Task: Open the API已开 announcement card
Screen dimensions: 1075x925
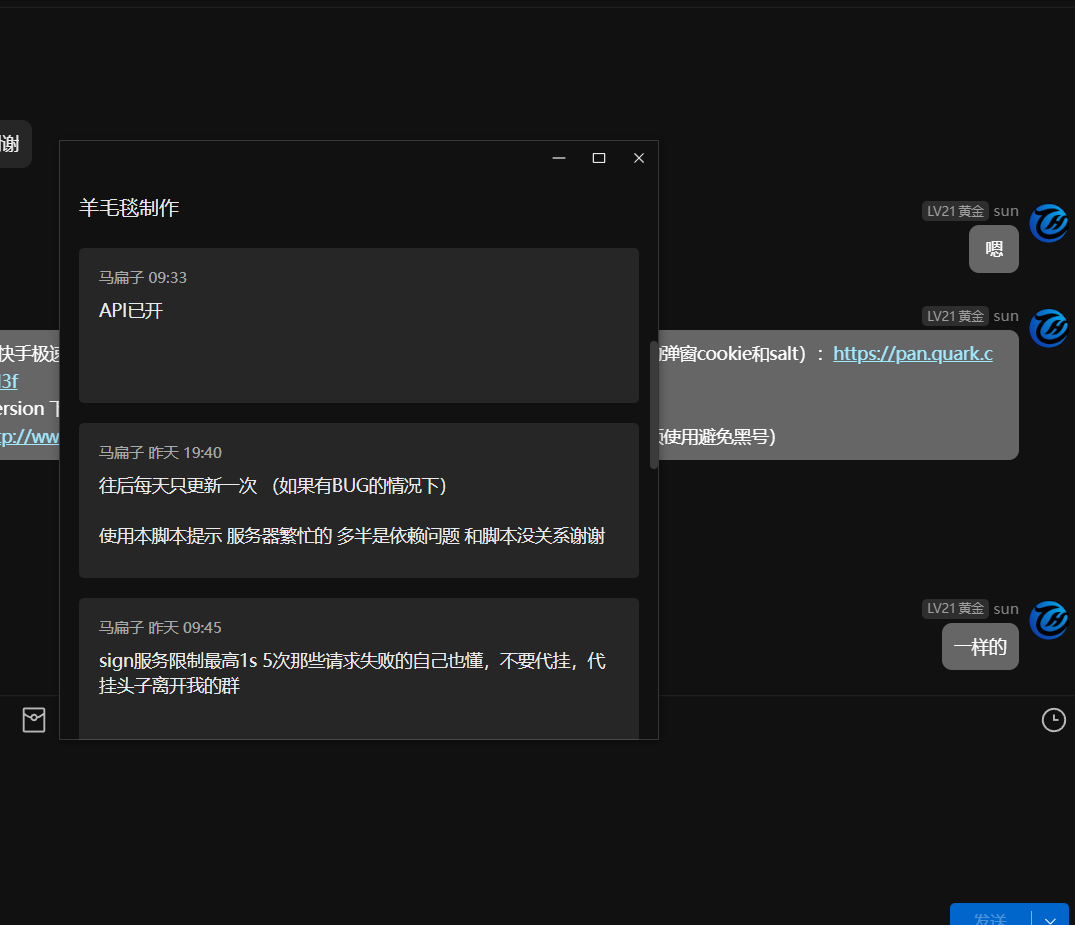Action: click(x=358, y=325)
